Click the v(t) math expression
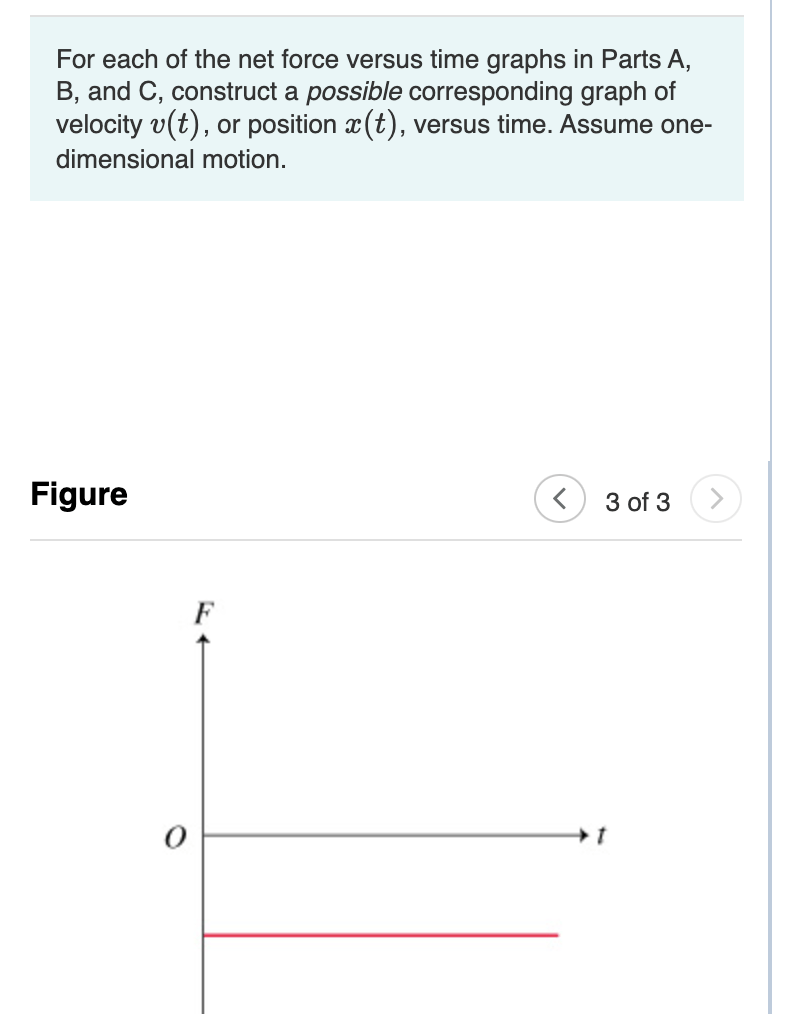 click(173, 125)
